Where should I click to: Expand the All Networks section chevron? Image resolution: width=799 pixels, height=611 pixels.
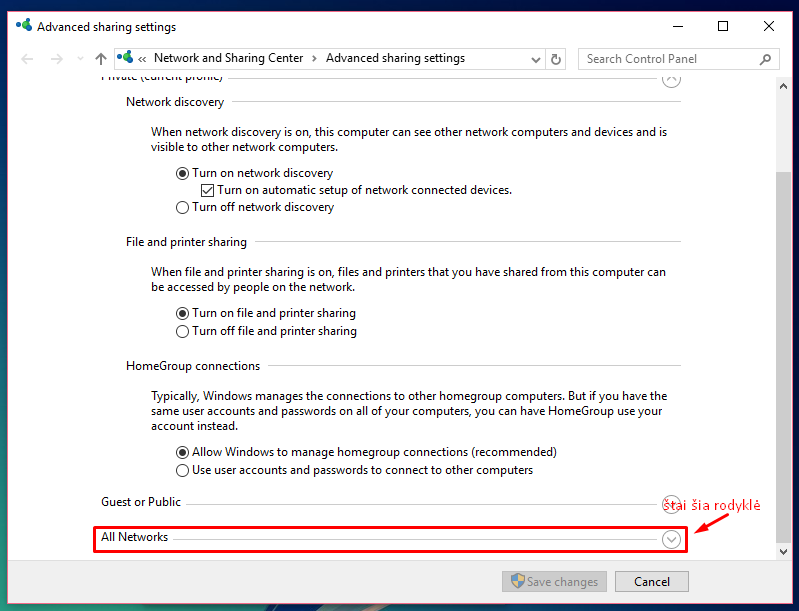coord(671,539)
